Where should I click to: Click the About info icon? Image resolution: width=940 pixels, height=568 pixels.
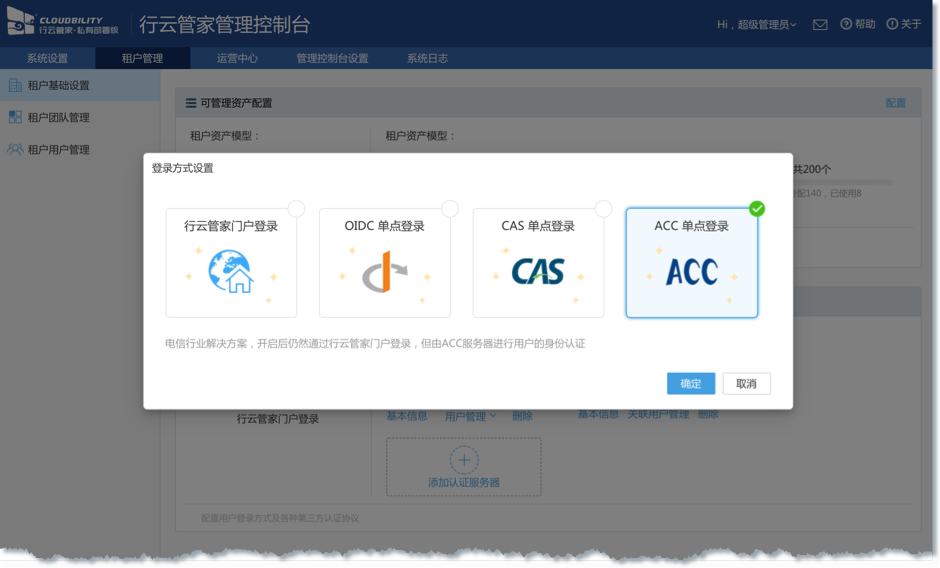(x=892, y=24)
